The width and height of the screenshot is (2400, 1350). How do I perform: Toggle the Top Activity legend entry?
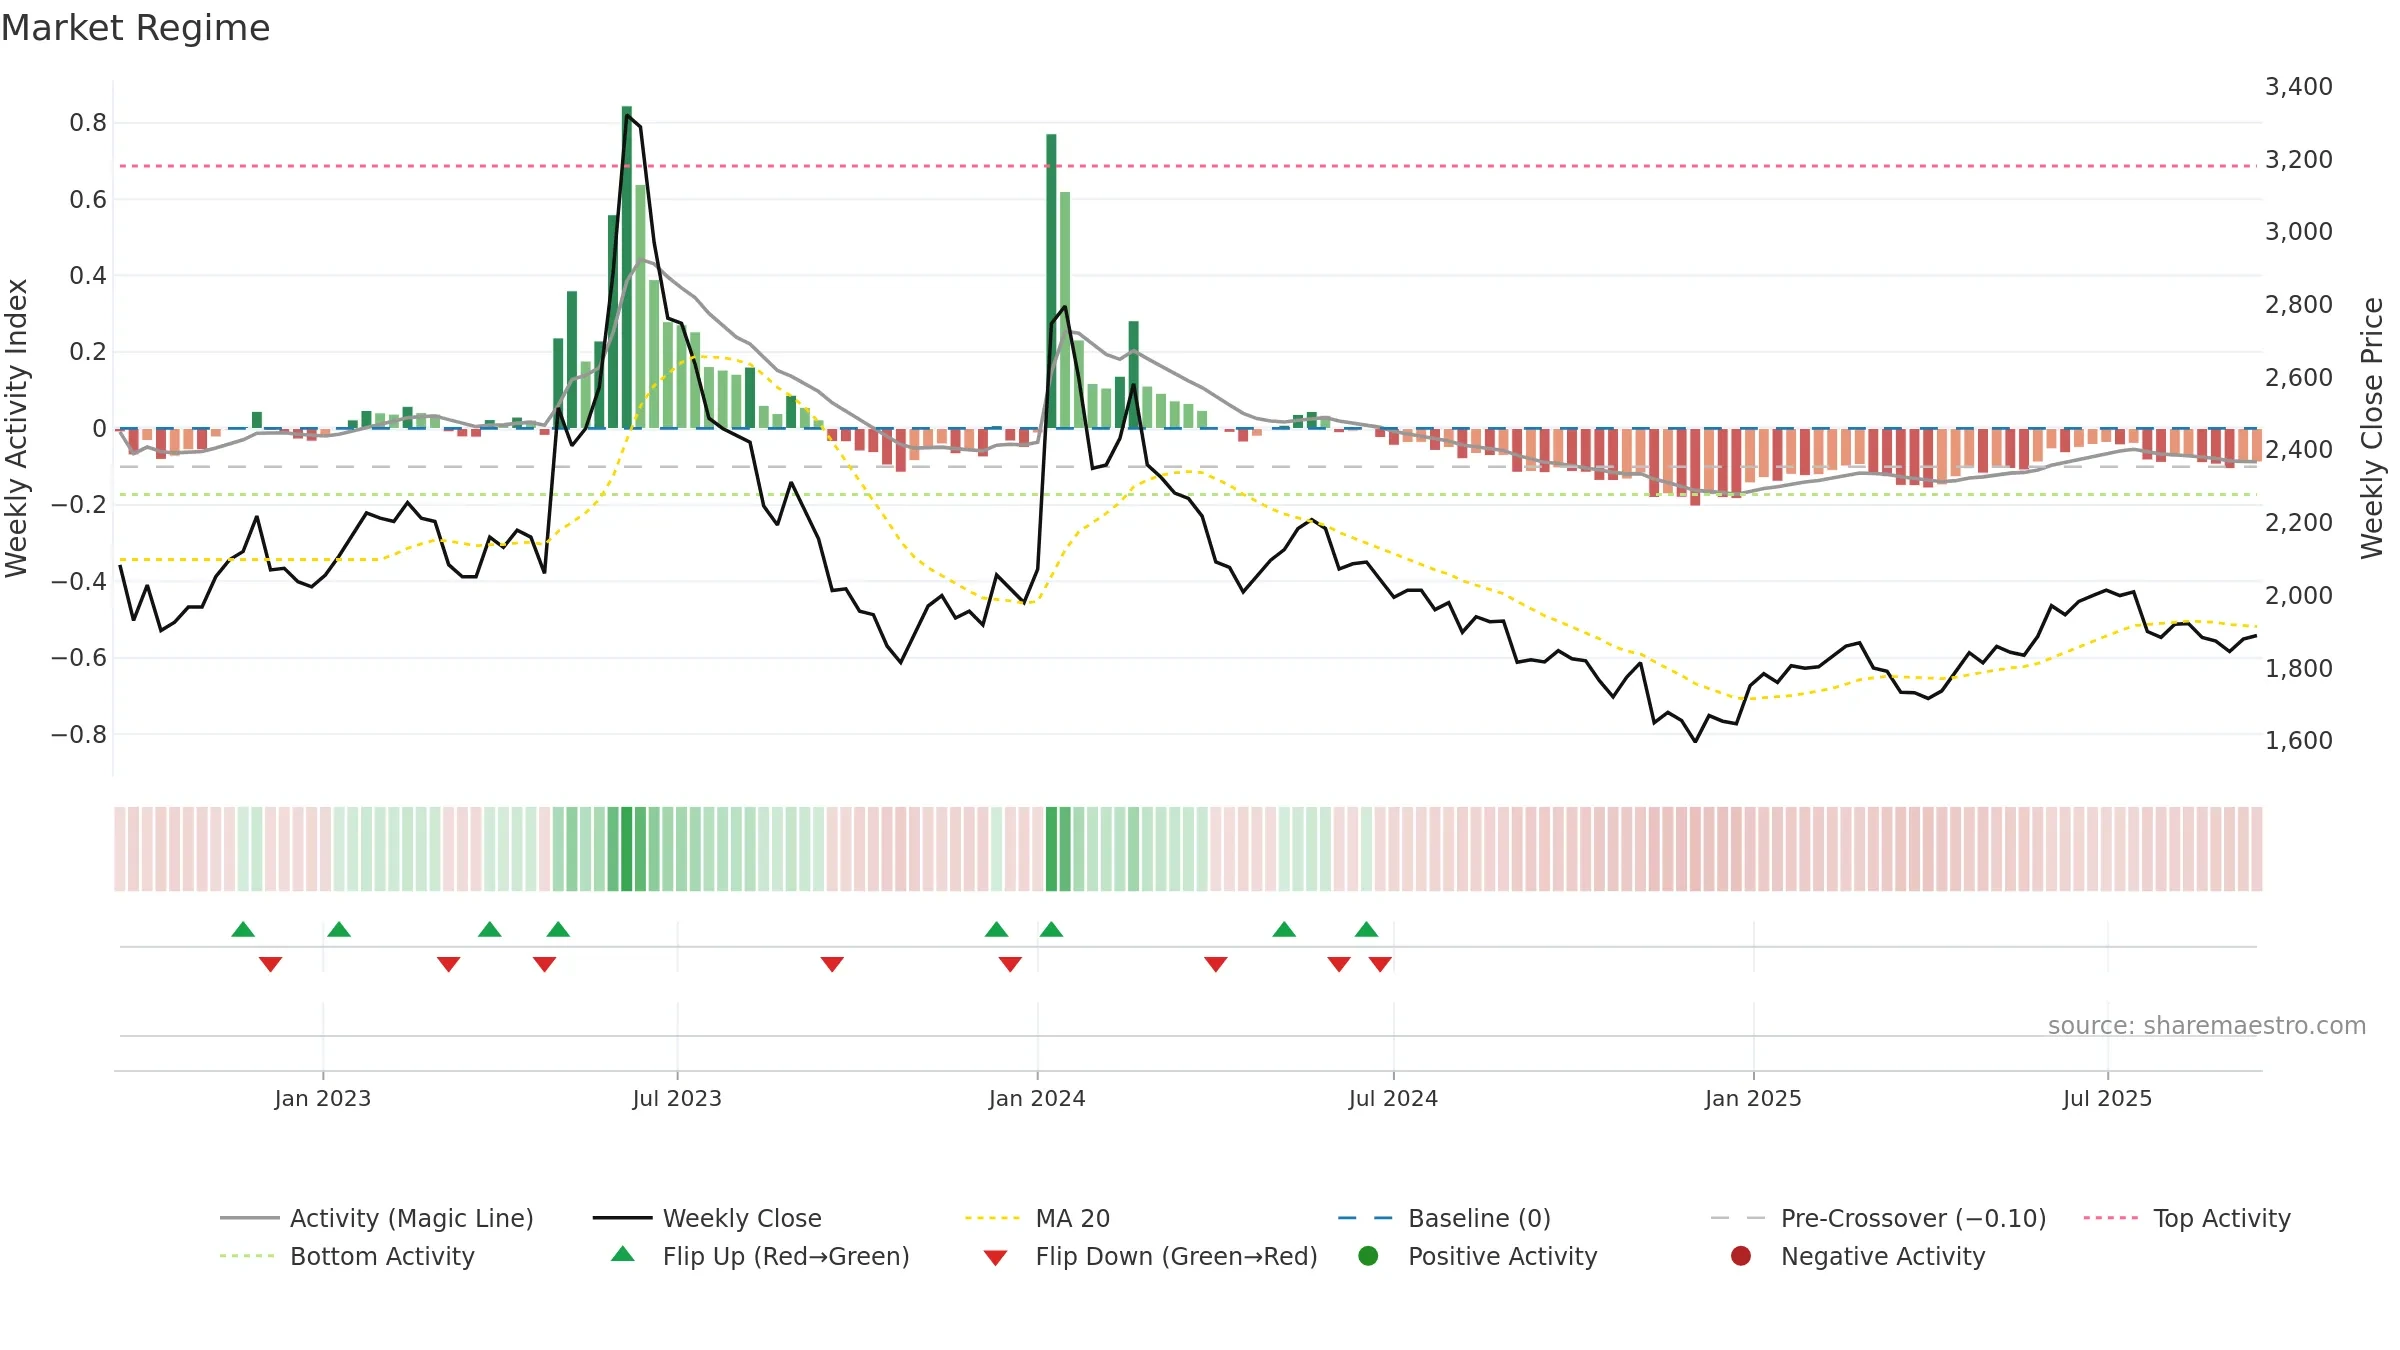click(2187, 1218)
